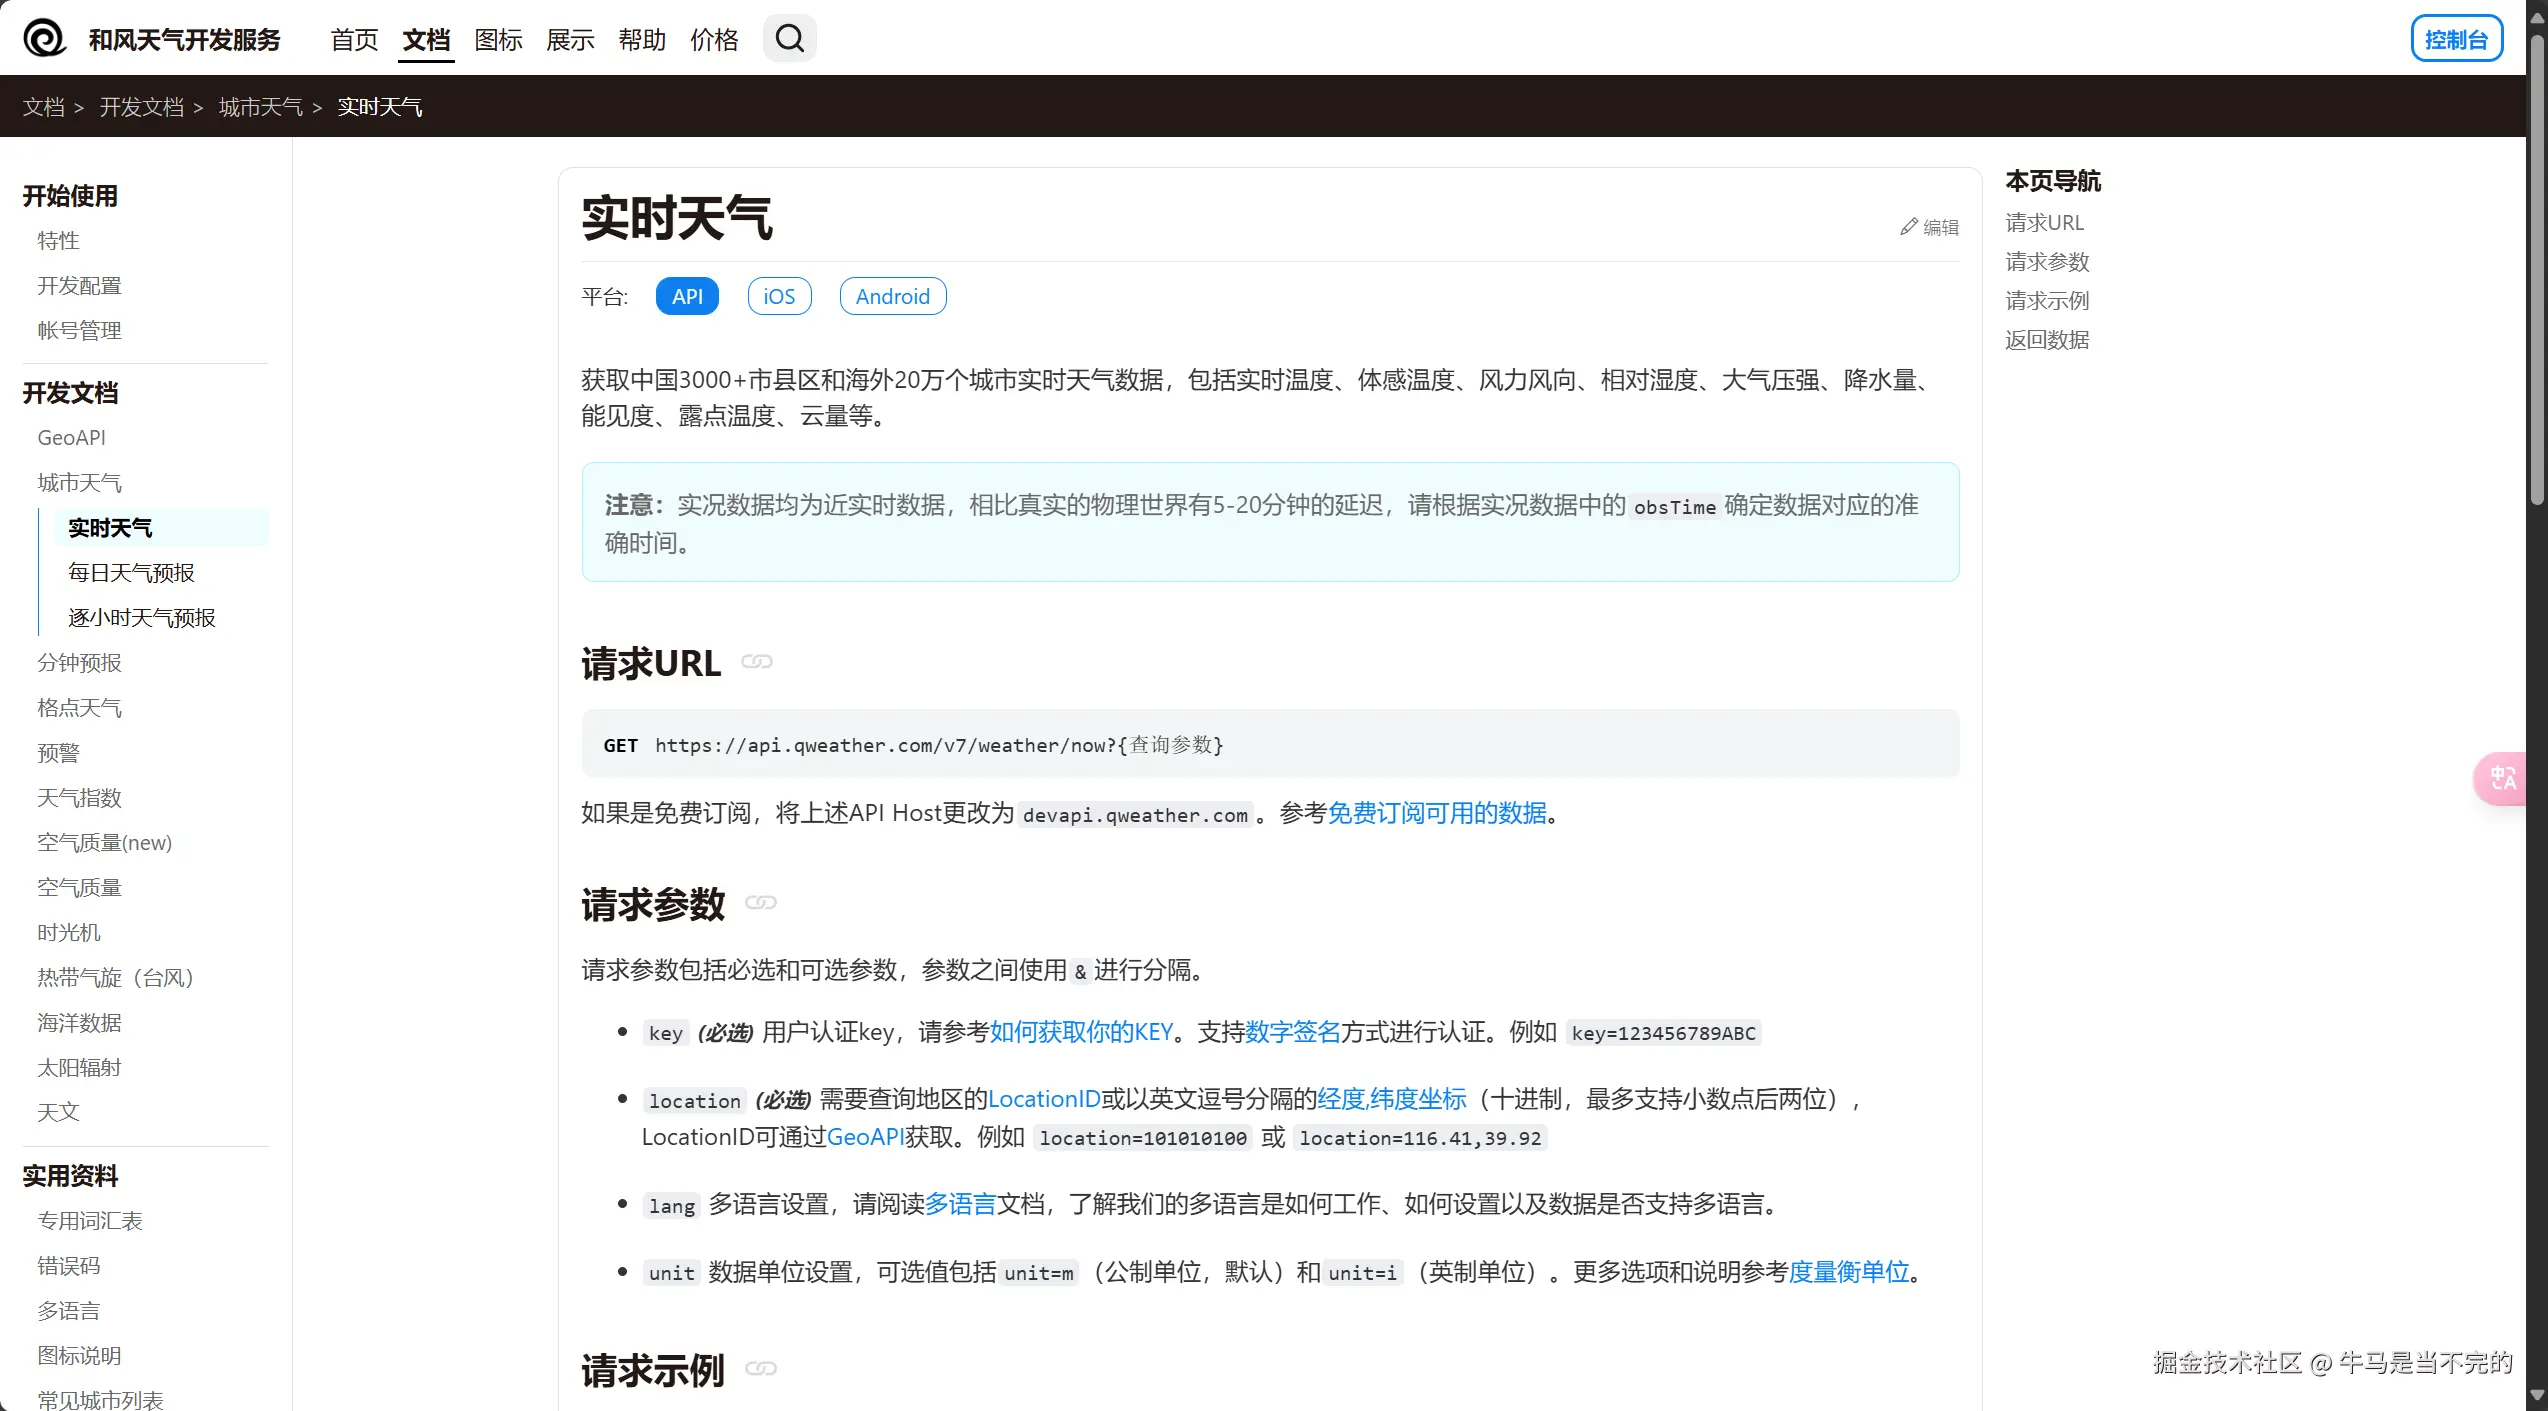Image resolution: width=2548 pixels, height=1411 pixels.
Task: Switch platform to Android
Action: [x=892, y=297]
